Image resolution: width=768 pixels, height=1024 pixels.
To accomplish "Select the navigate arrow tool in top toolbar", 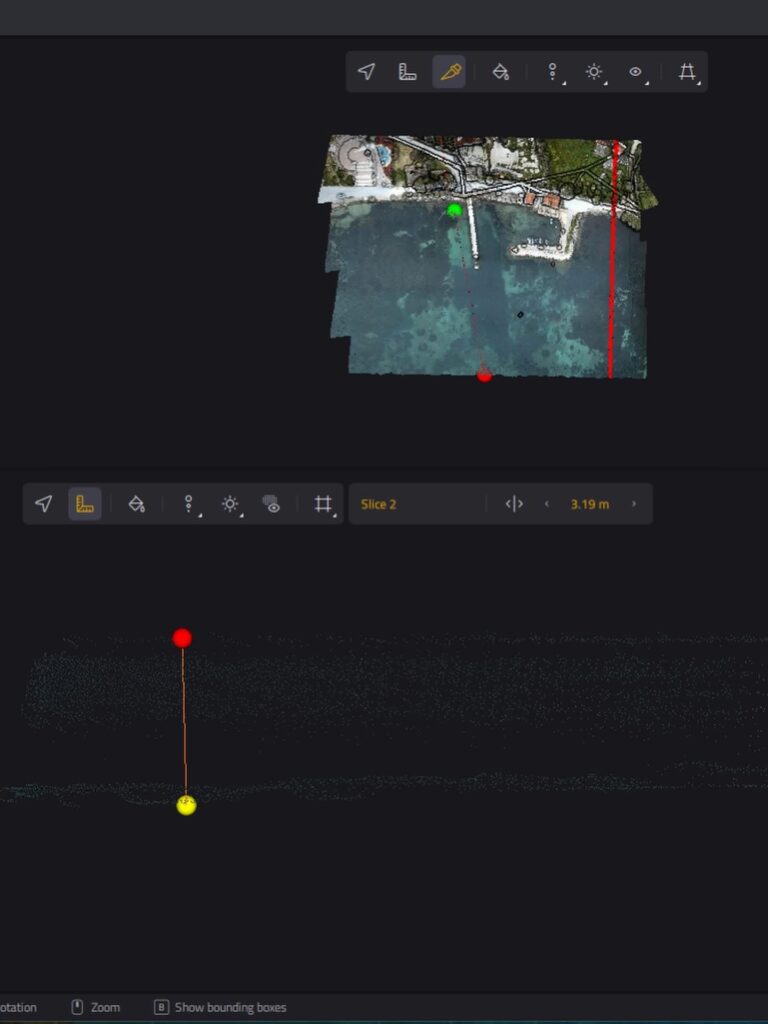I will point(366,72).
